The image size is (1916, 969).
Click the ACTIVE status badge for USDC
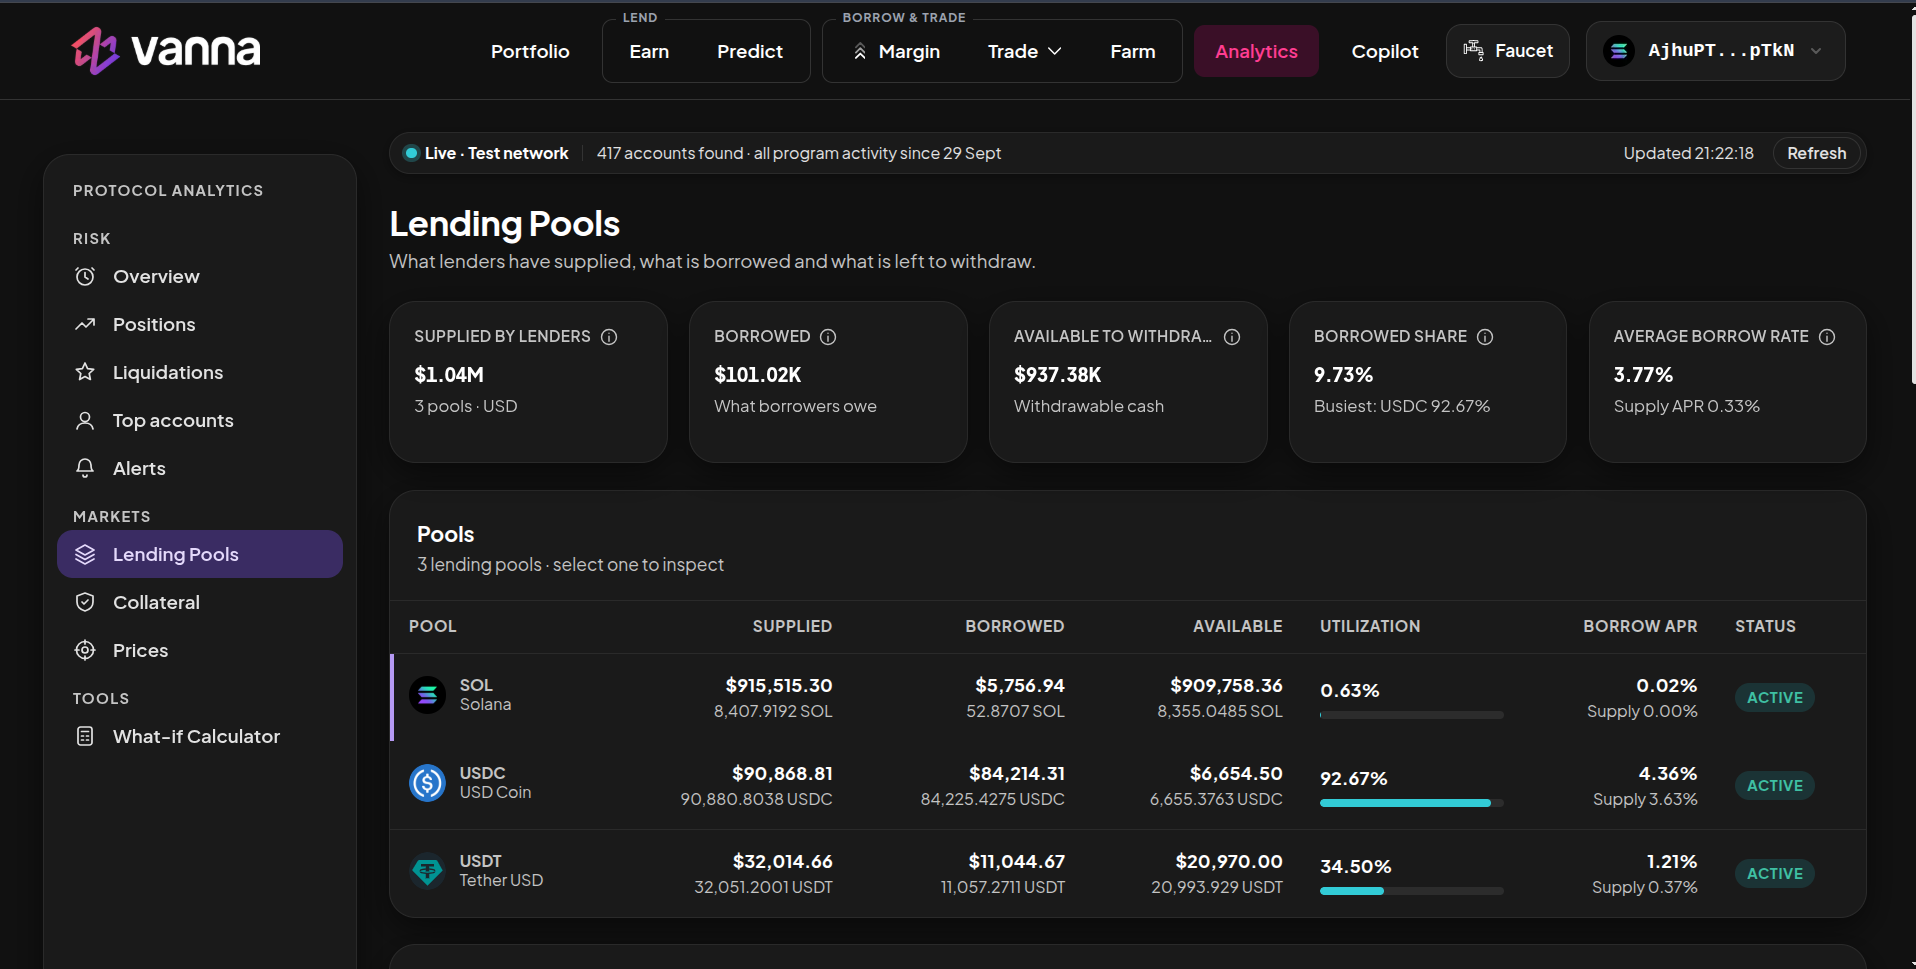[x=1775, y=786]
